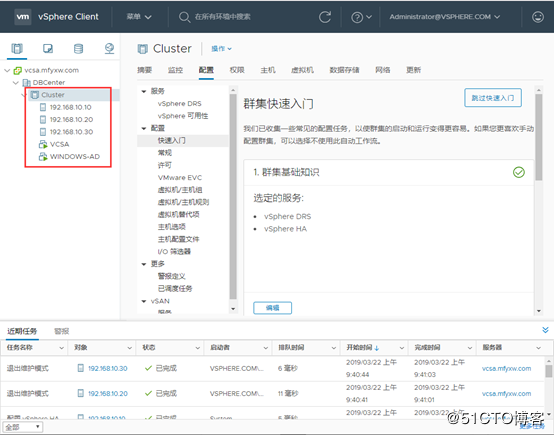The width and height of the screenshot is (554, 435).
Task: Open the Networking view icon
Action: tap(110, 48)
